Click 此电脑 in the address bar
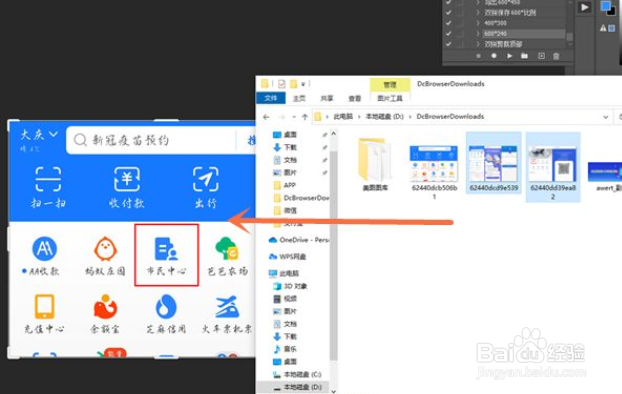The height and width of the screenshot is (394, 622). click(343, 117)
